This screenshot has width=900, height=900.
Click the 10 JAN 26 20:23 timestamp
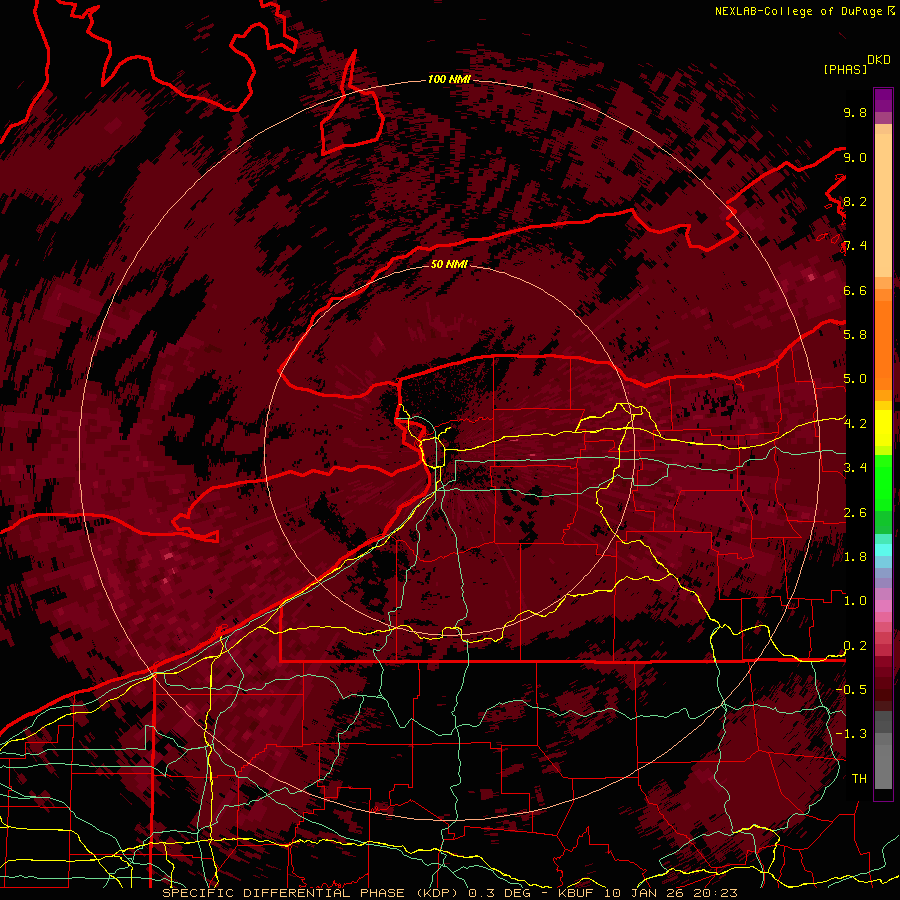pos(670,893)
